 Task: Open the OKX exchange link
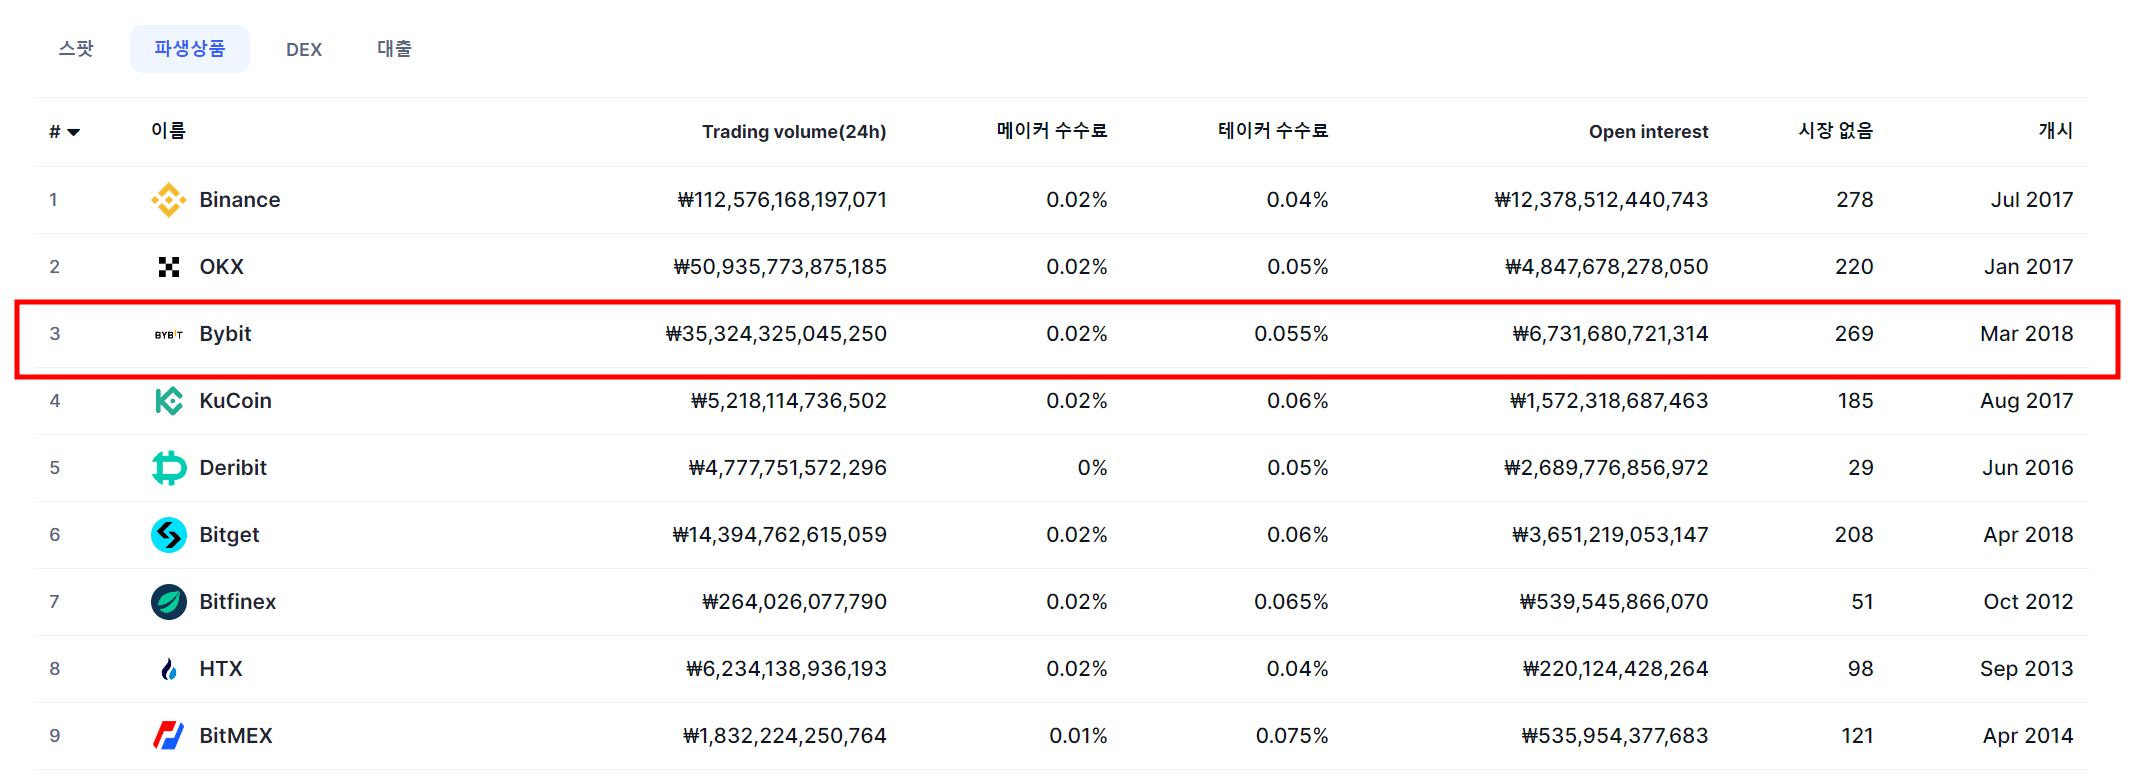click(222, 267)
